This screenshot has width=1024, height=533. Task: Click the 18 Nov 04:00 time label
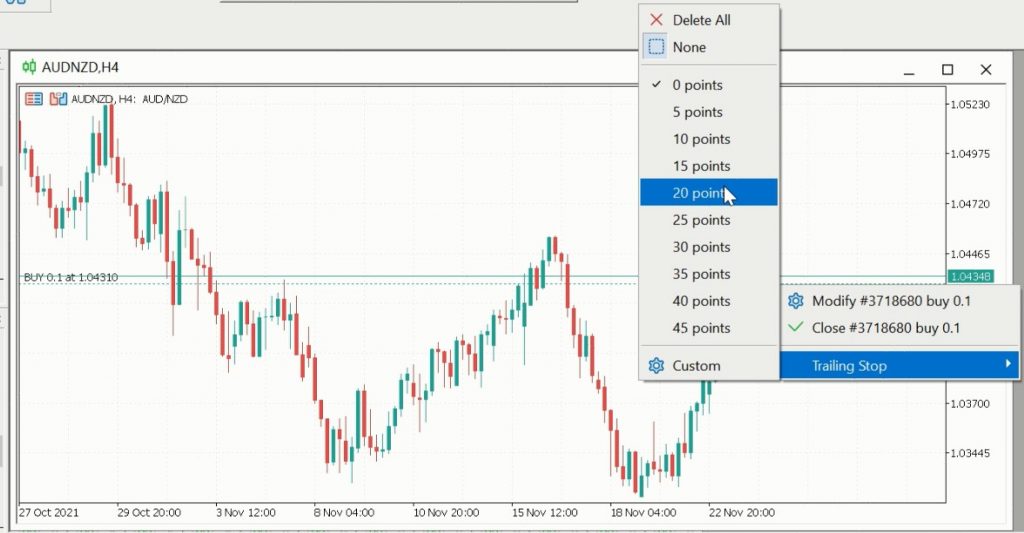[643, 513]
